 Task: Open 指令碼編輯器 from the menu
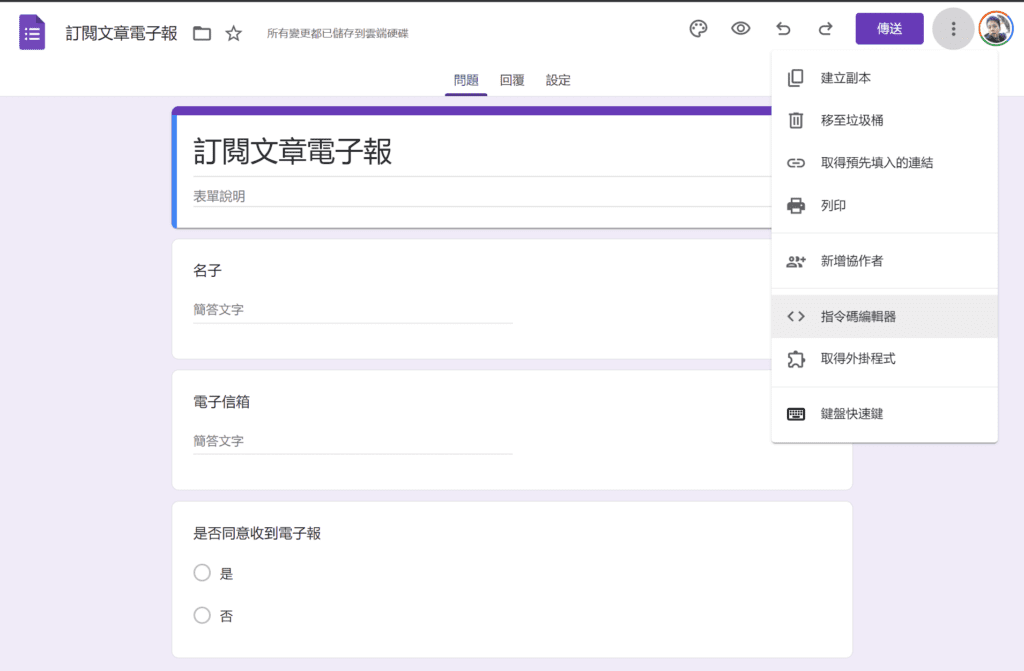(884, 316)
